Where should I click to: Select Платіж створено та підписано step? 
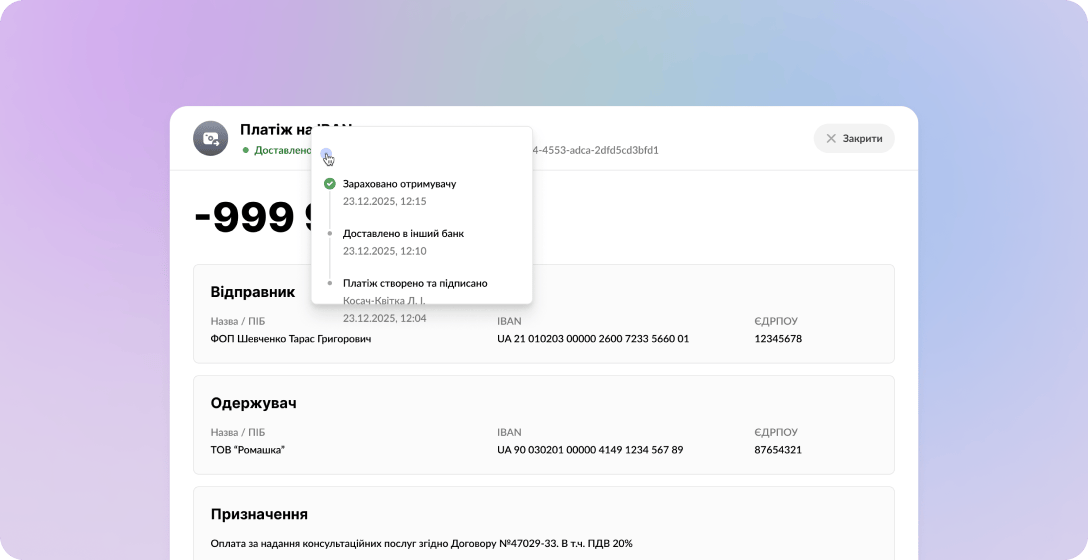415,283
